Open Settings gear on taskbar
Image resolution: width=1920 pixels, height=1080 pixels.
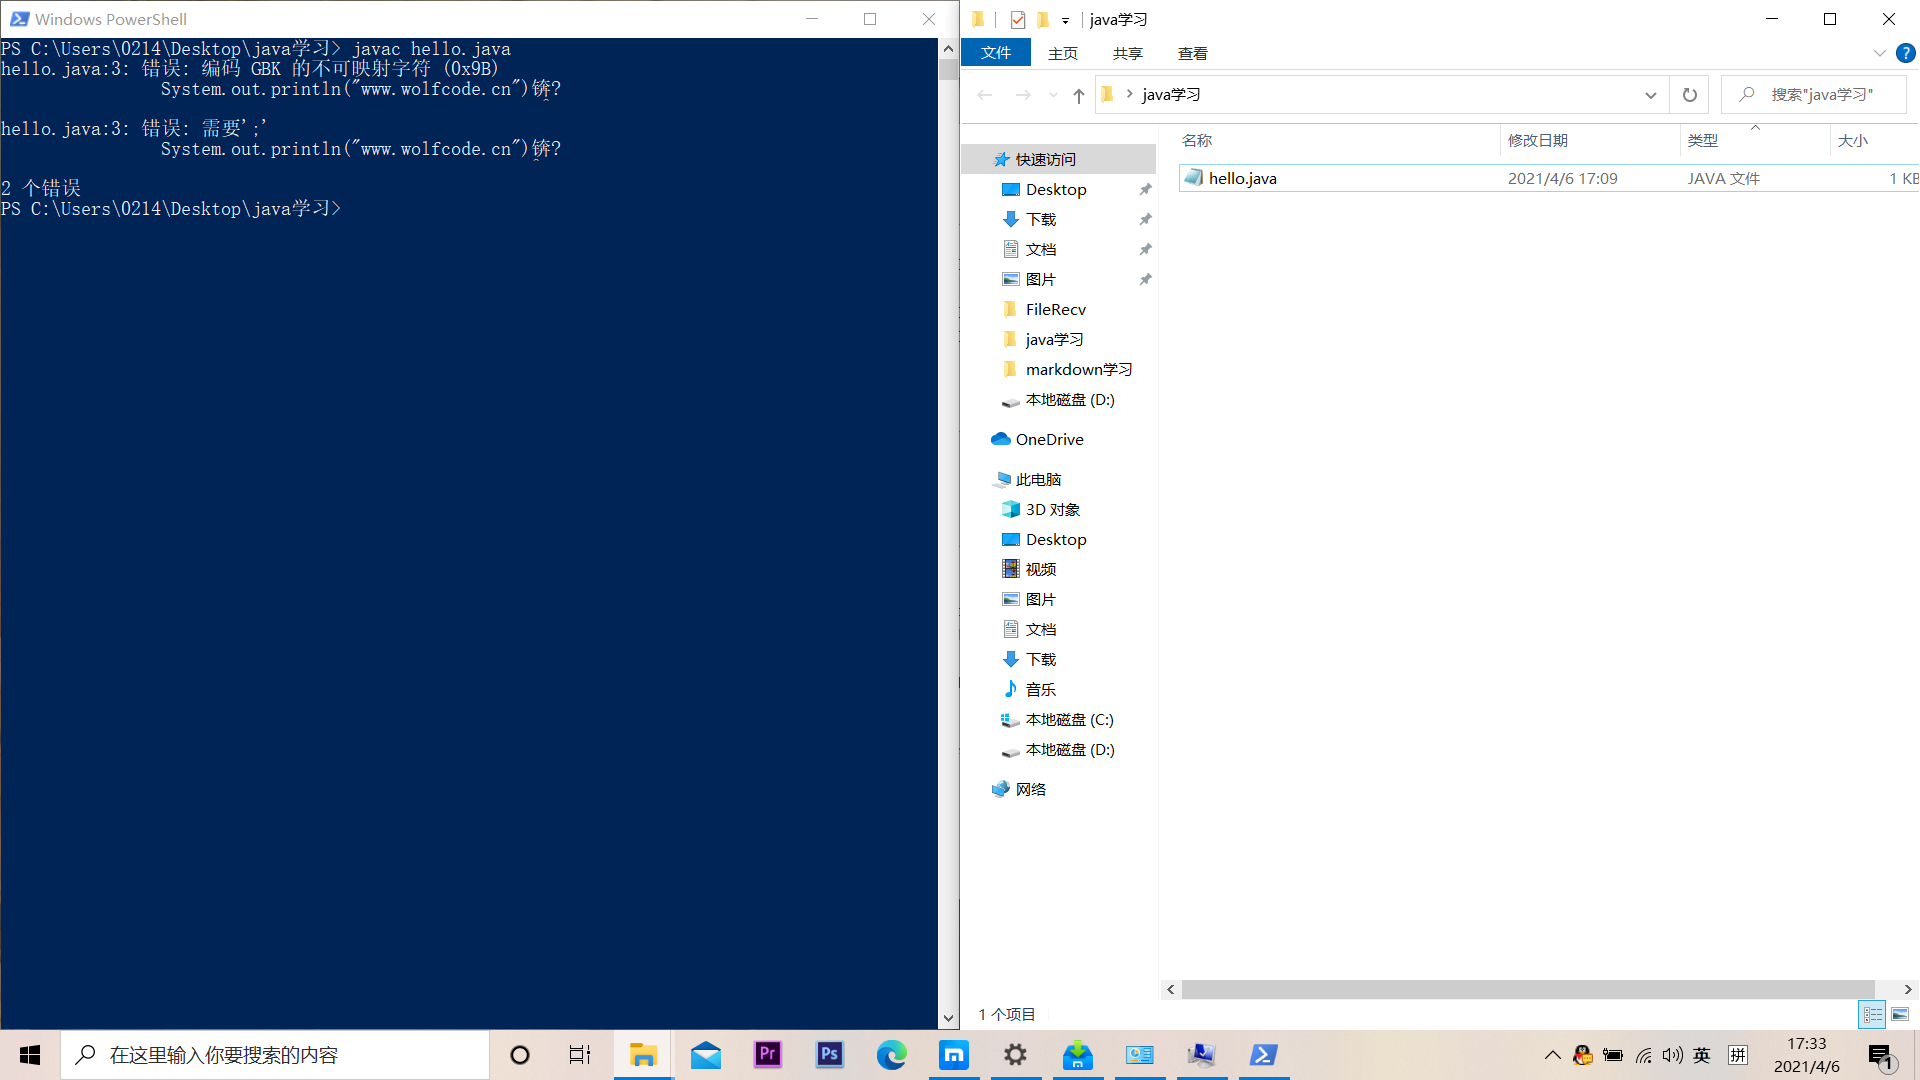1015,1055
